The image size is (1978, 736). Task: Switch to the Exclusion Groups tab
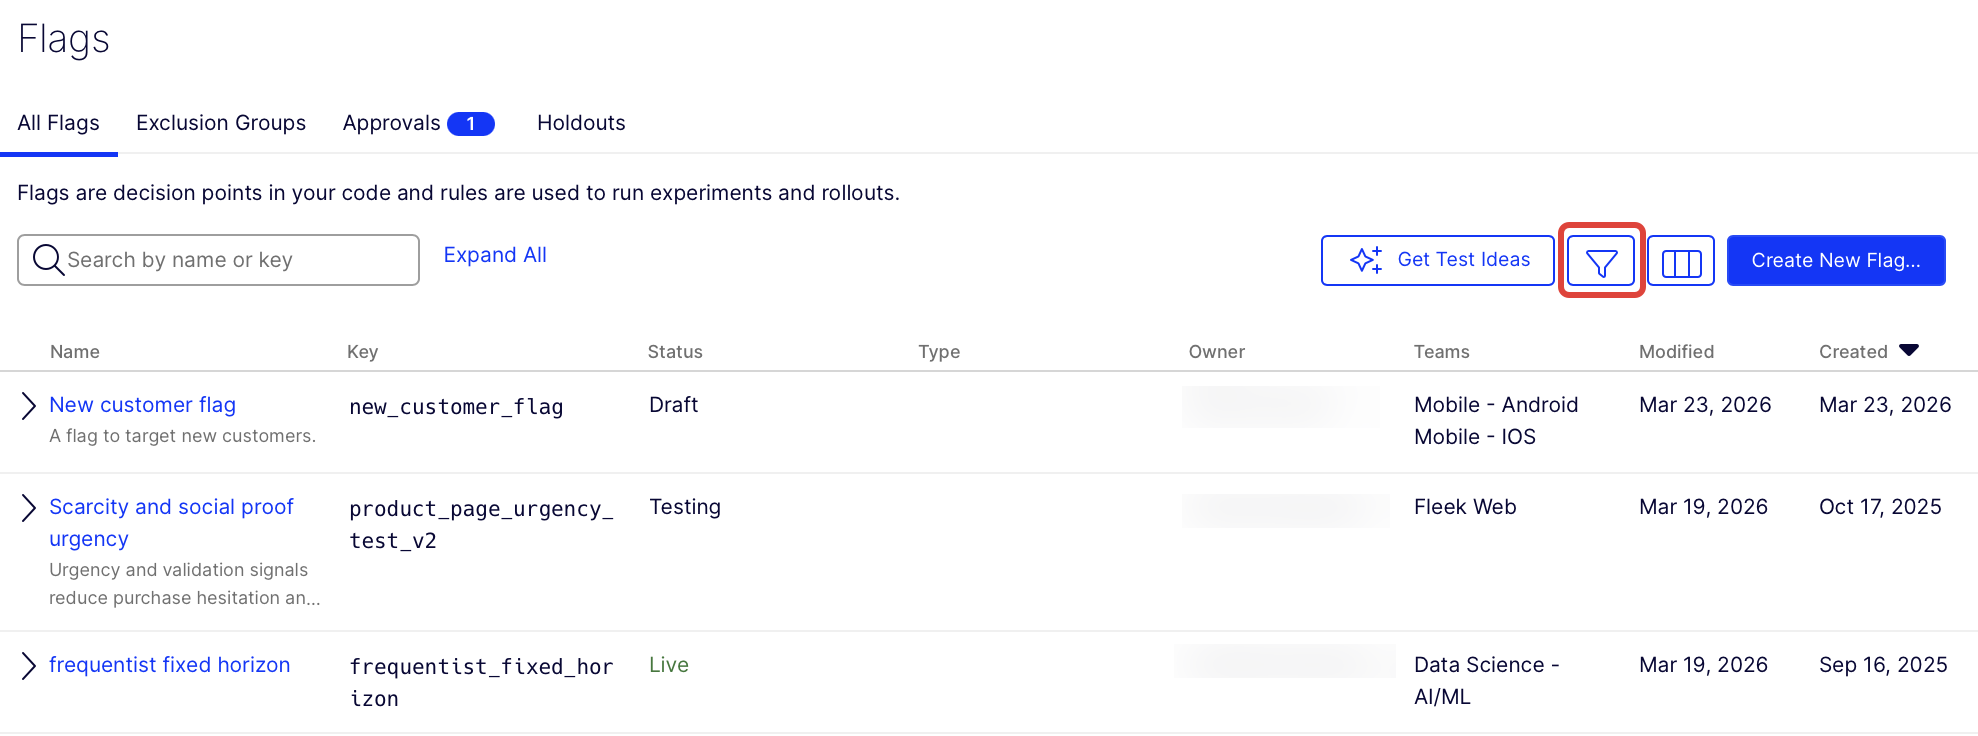pos(221,123)
